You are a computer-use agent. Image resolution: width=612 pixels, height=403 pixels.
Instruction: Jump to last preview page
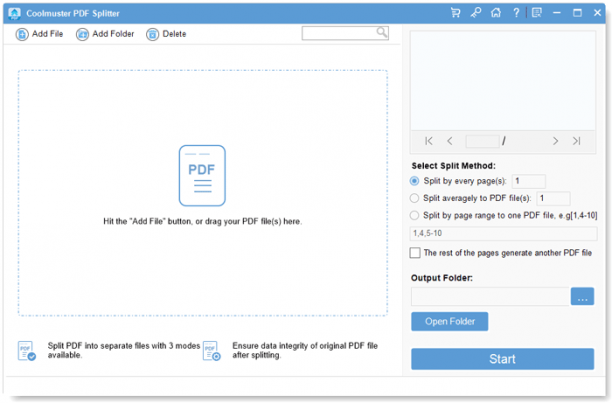click(576, 141)
